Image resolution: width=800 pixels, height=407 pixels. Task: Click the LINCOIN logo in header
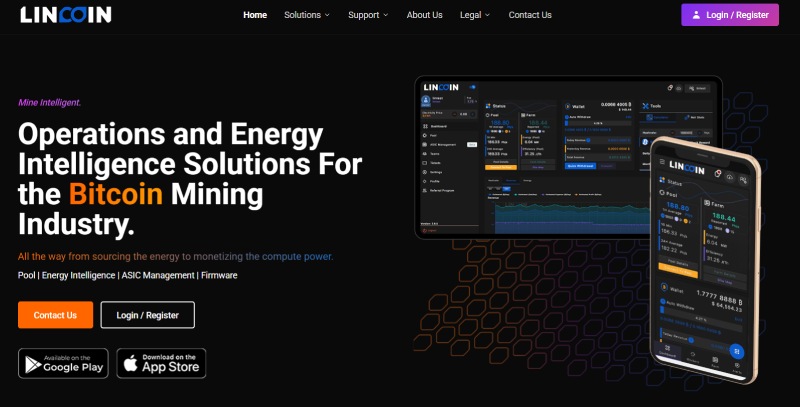[x=66, y=15]
